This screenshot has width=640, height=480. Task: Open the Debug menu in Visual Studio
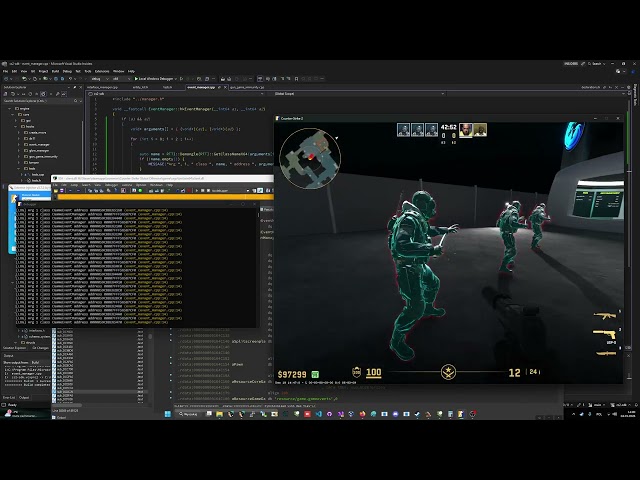(x=68, y=71)
